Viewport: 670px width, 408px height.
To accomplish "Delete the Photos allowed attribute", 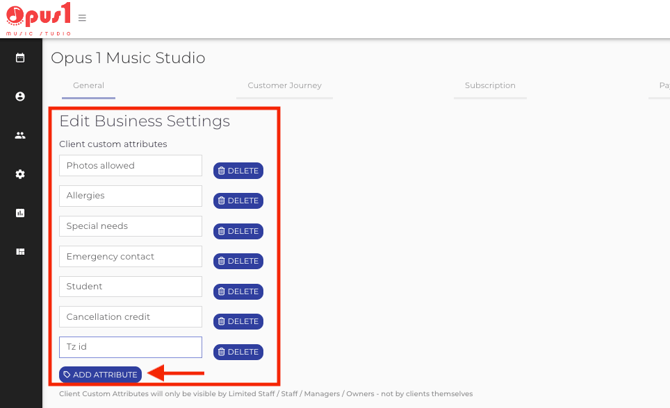I will pos(238,171).
